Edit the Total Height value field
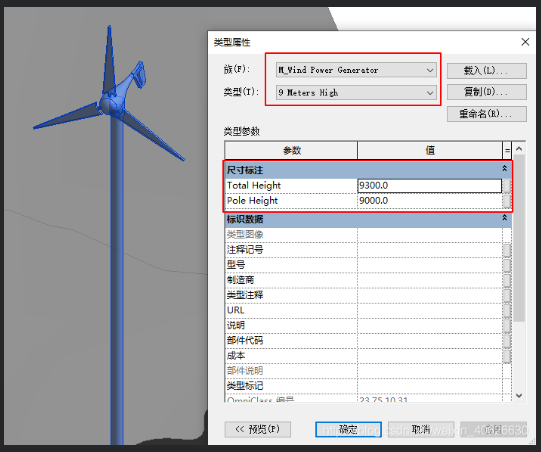 430,186
